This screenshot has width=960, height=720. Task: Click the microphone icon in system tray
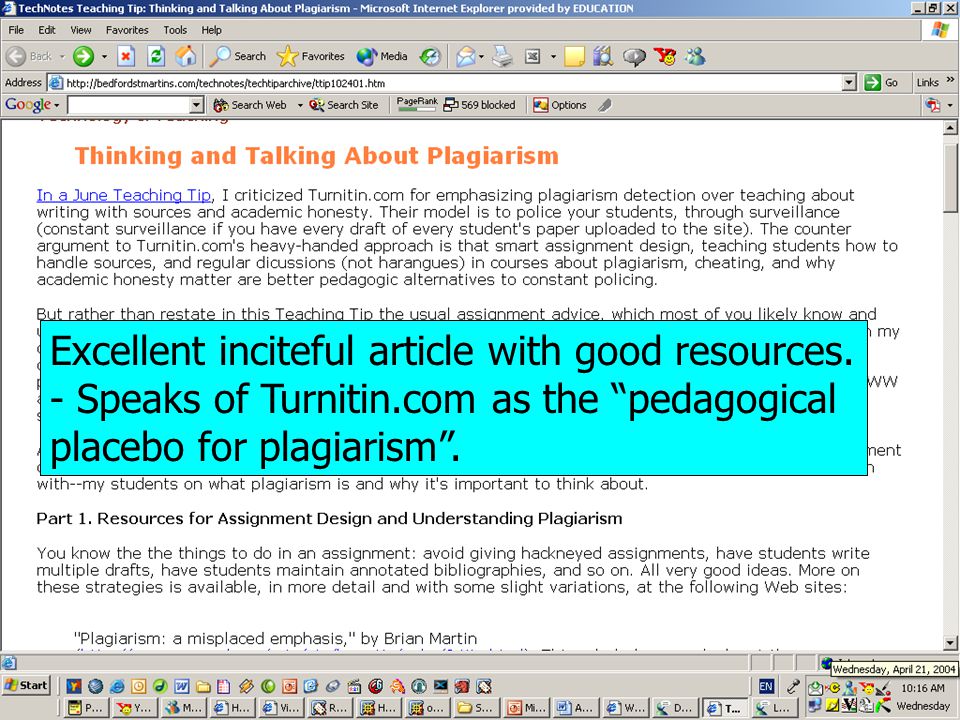793,686
